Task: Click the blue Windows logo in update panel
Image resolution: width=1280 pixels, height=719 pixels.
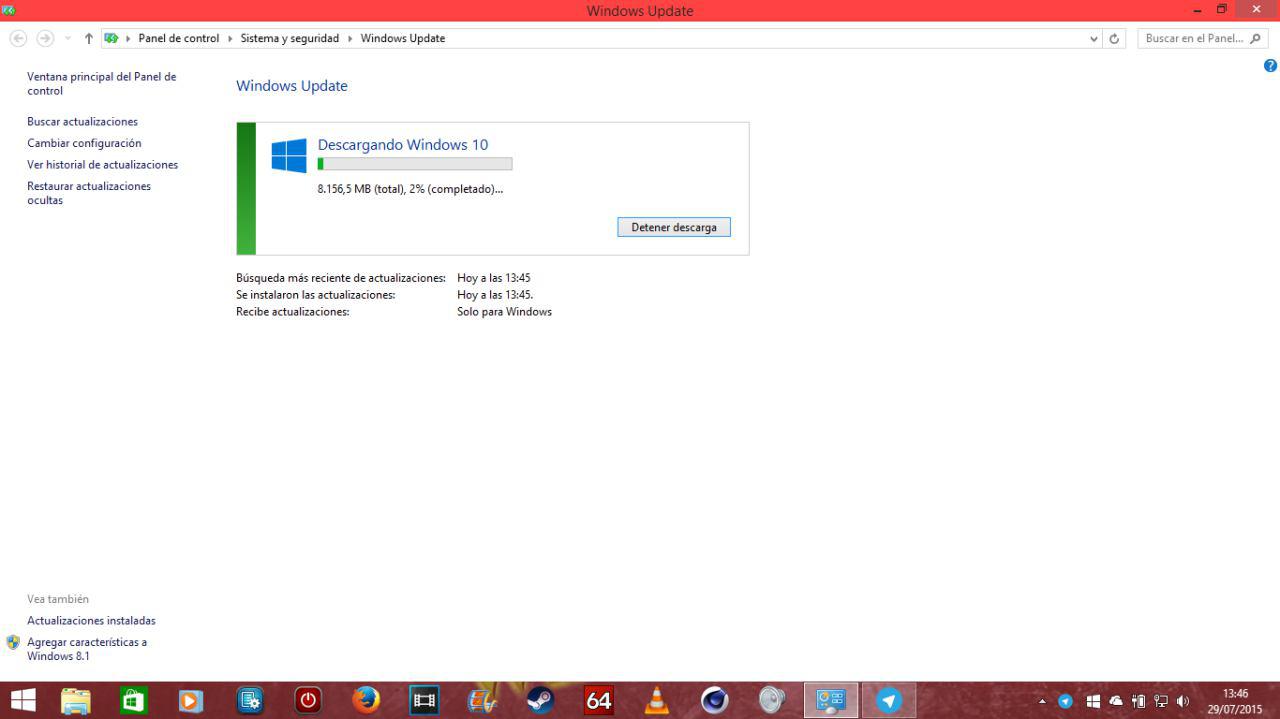Action: pos(289,156)
